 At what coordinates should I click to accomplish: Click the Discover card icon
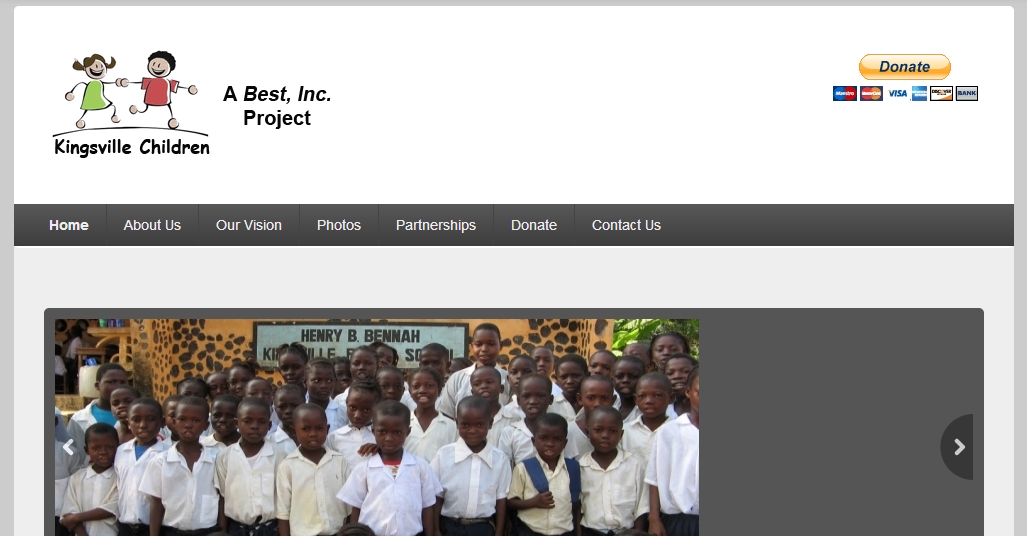point(941,94)
